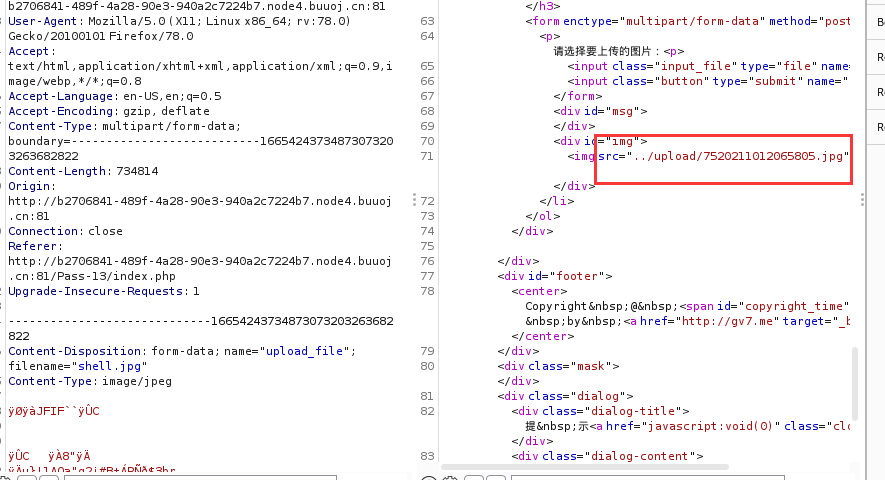The image size is (885, 480).
Task: Click the Accept-Encoding: gzip, deflate line
Action: (x=109, y=111)
